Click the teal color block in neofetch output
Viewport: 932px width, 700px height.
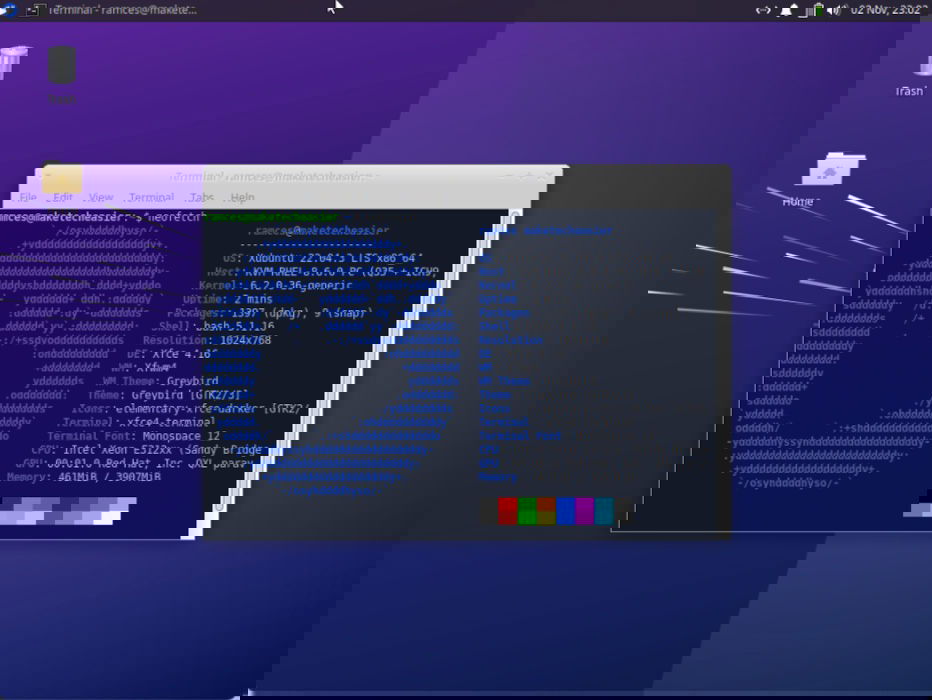point(602,509)
